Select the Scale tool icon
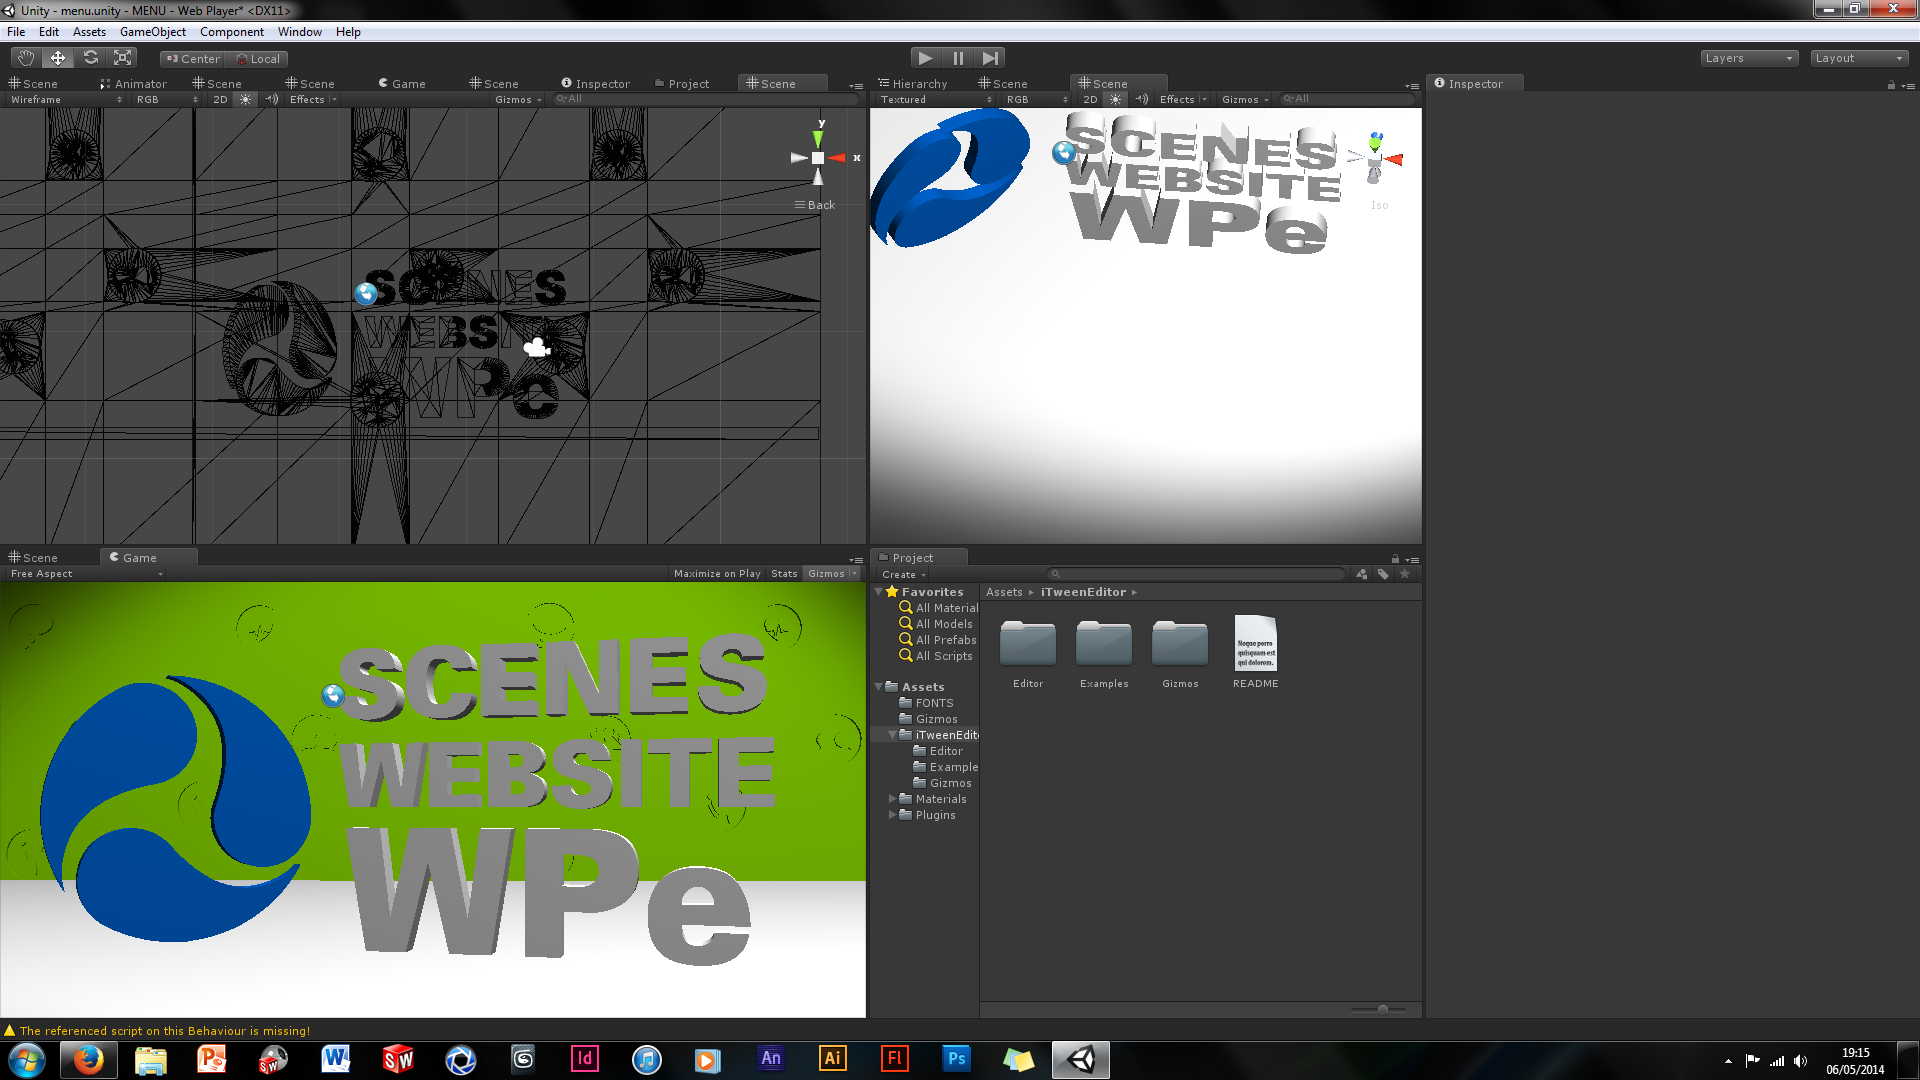The image size is (1920, 1080). 123,58
